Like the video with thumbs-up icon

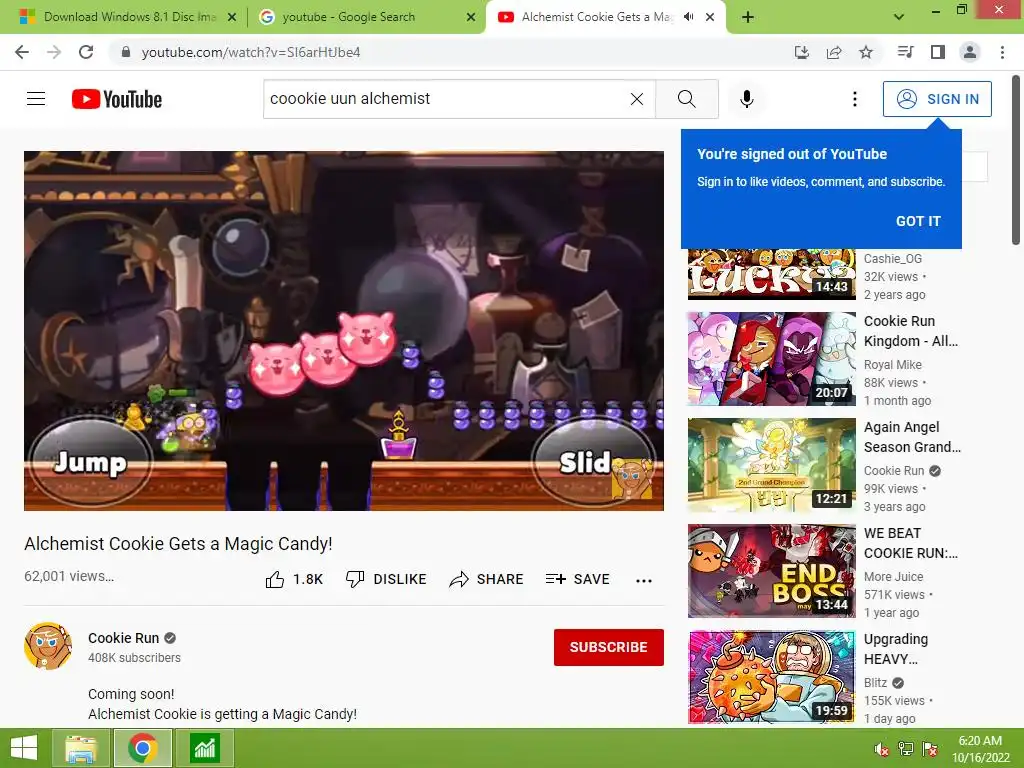[275, 579]
